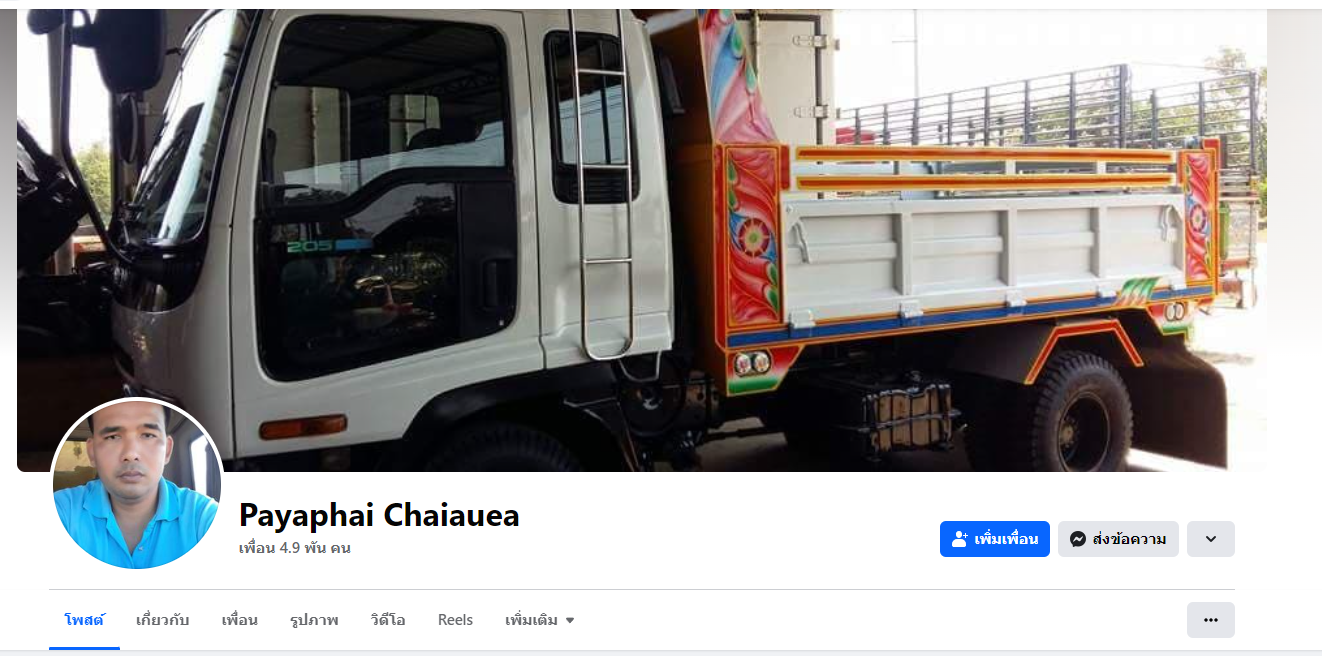Go to the รูปภาพ tab
Viewport: 1322px width, 656px height.
314,620
